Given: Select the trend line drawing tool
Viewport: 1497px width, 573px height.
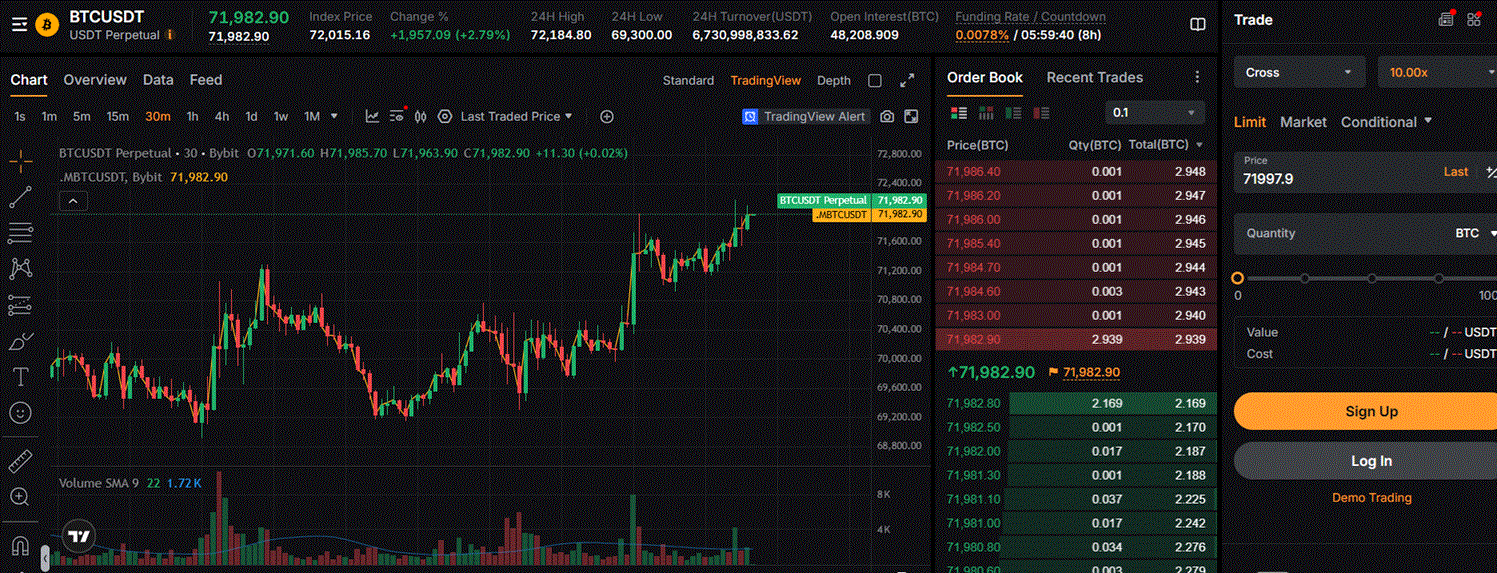Looking at the screenshot, I should coord(20,197).
